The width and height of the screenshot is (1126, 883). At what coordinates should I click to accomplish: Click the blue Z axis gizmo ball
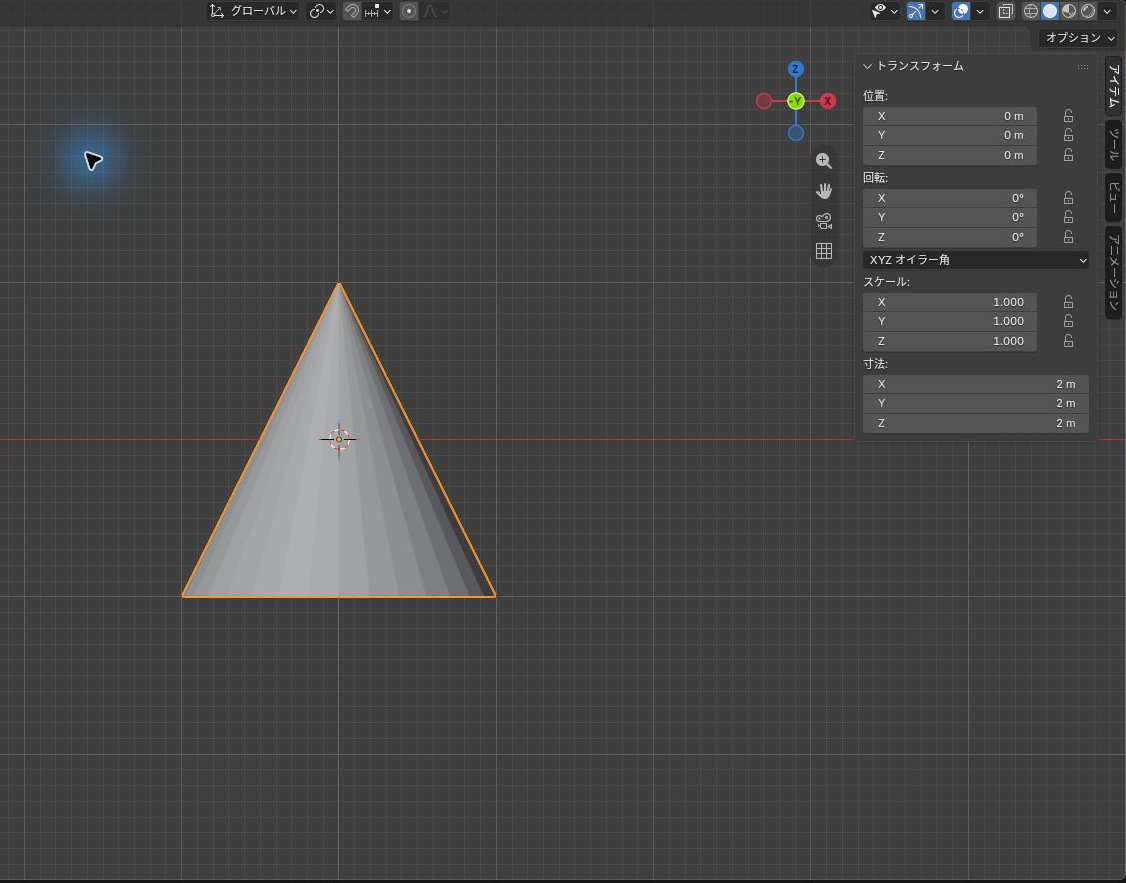(x=796, y=69)
